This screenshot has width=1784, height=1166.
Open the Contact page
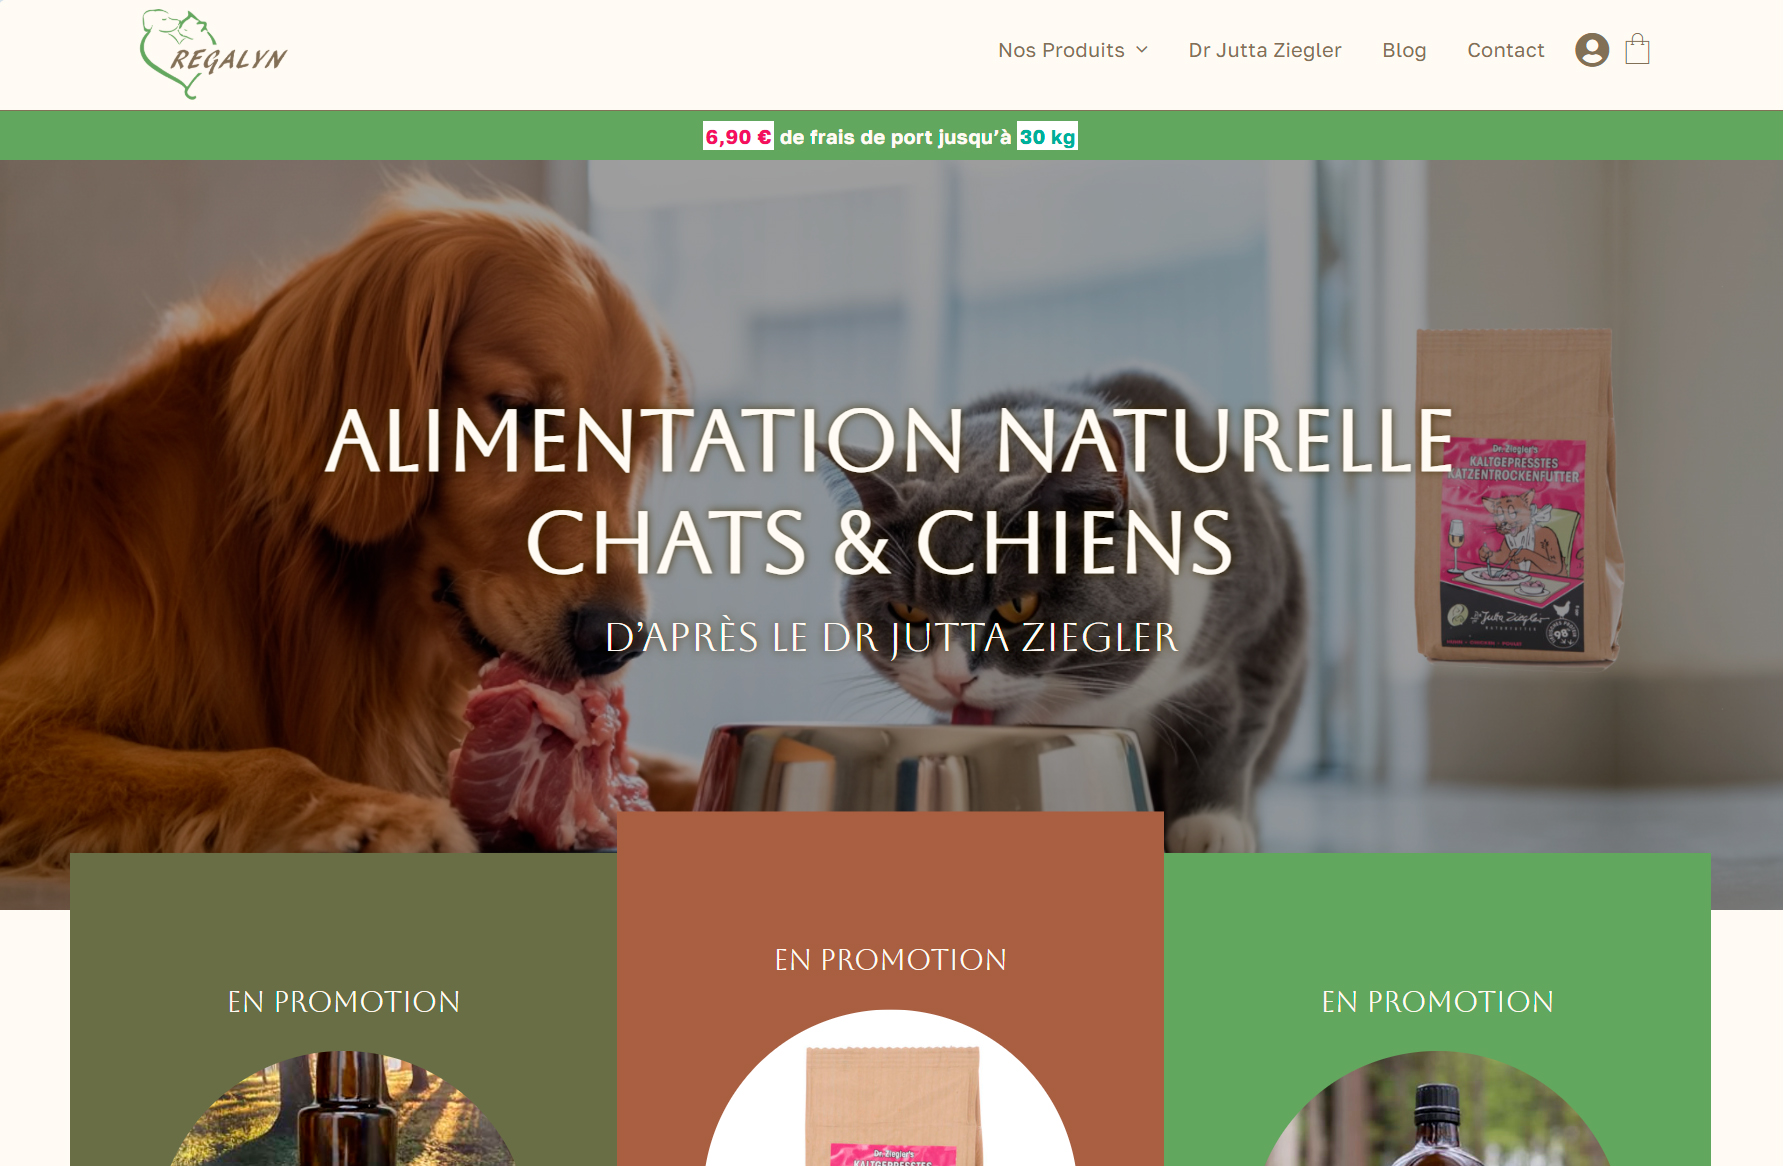pos(1505,50)
